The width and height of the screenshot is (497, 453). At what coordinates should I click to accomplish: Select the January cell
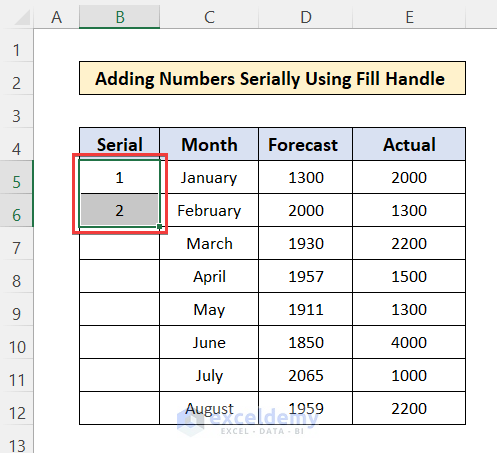tap(209, 177)
